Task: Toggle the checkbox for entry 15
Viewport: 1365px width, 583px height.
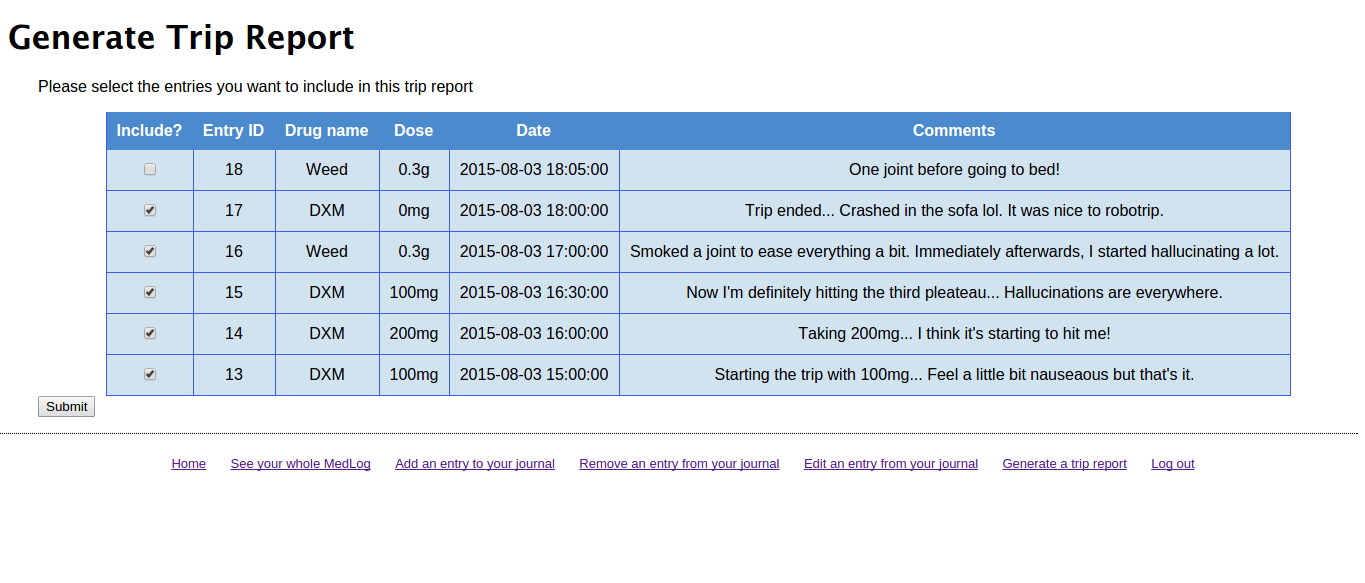Action: 150,293
